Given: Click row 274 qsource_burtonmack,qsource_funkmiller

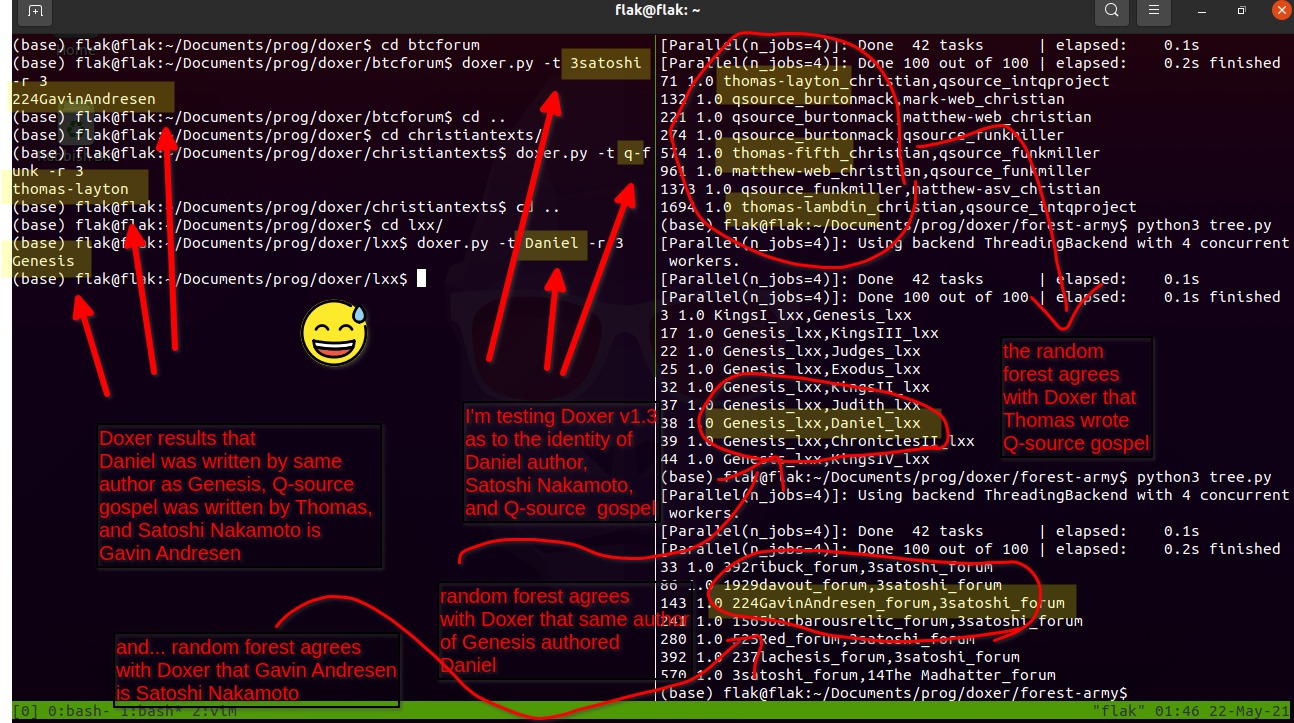Looking at the screenshot, I should 862,135.
